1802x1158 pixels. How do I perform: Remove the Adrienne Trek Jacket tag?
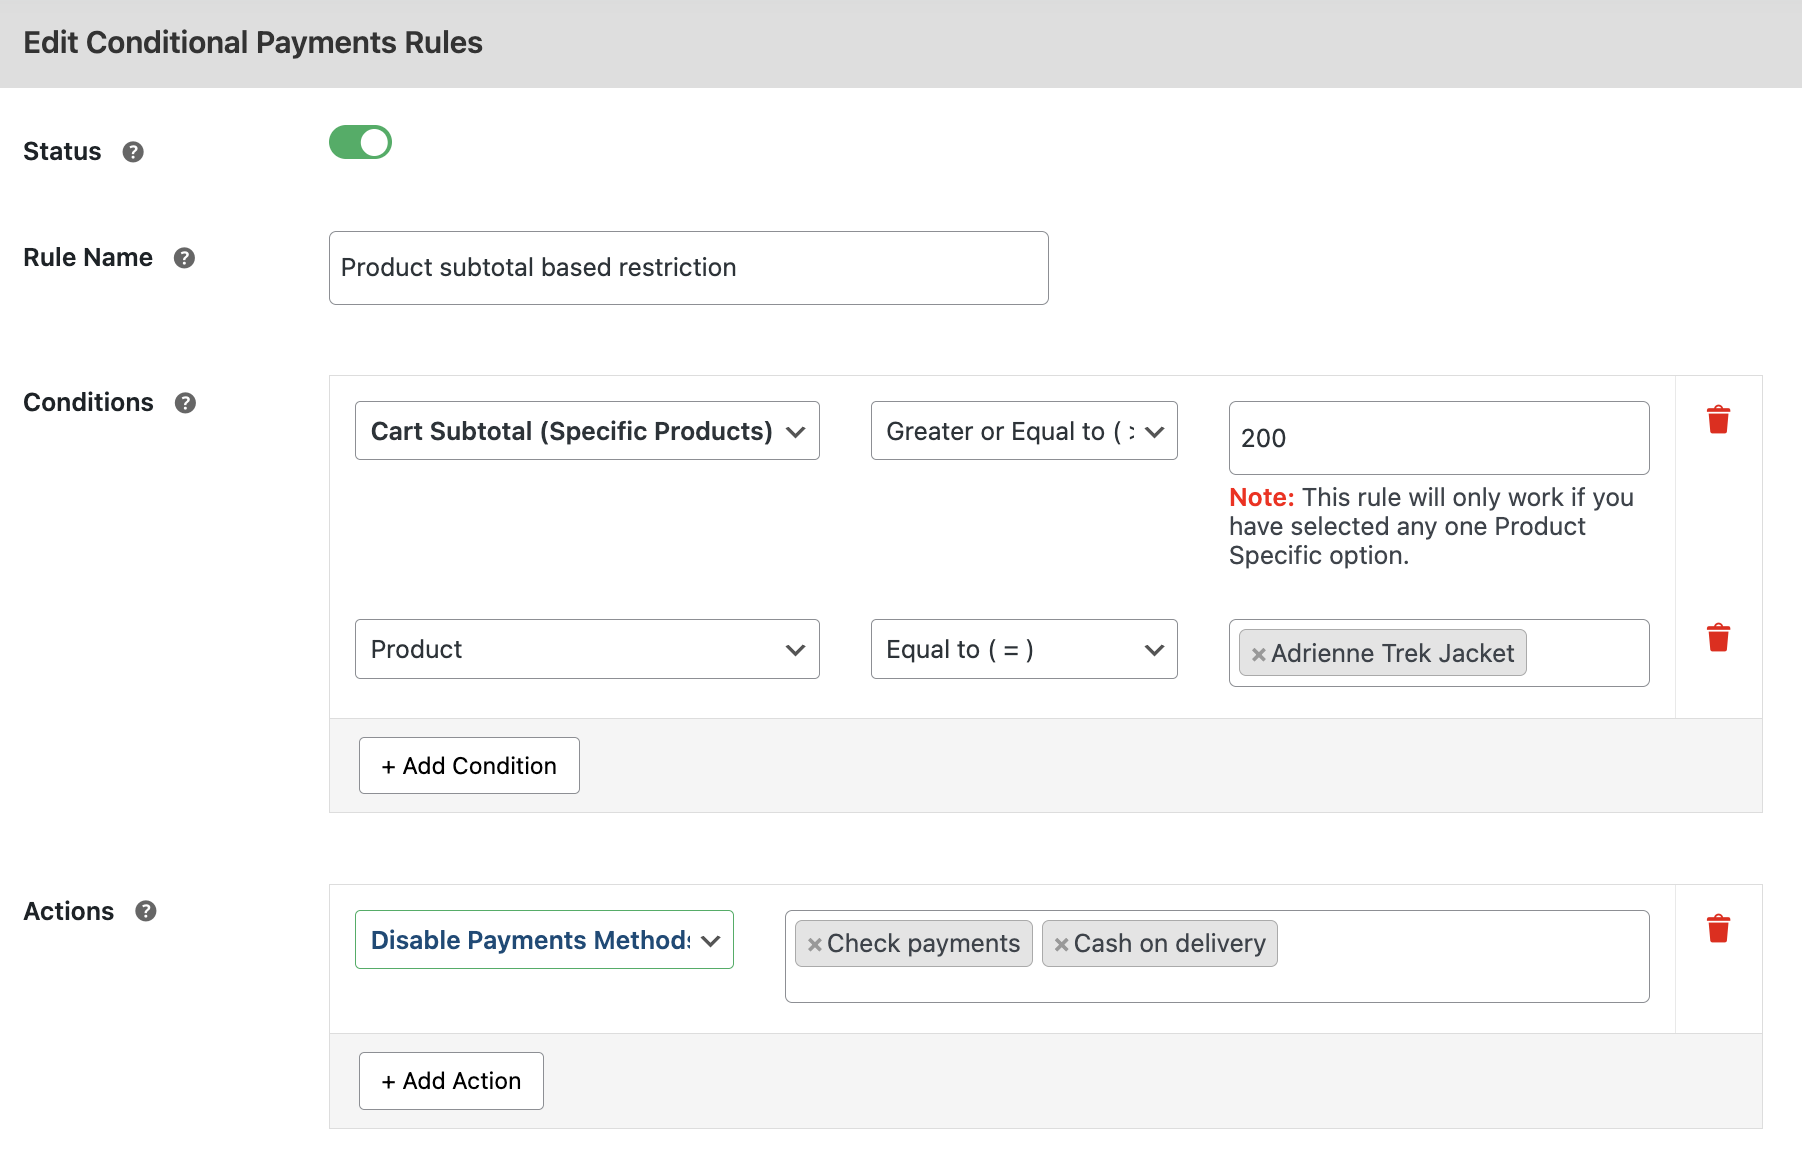pyautogui.click(x=1259, y=654)
